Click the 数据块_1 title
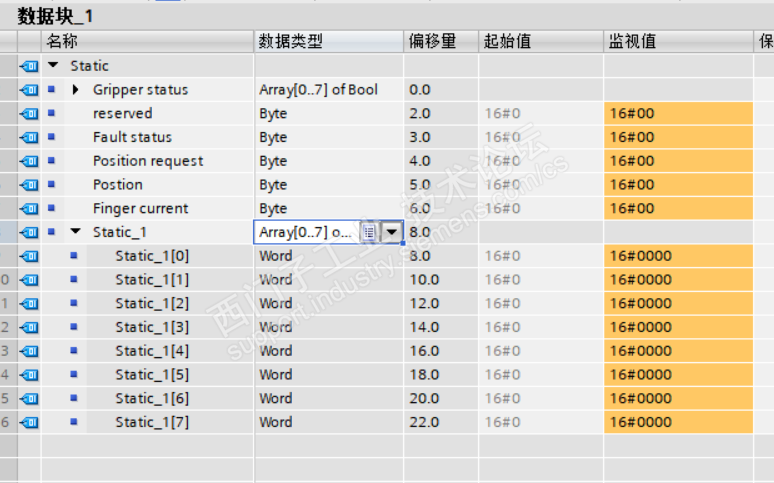The height and width of the screenshot is (483, 774). 55,16
